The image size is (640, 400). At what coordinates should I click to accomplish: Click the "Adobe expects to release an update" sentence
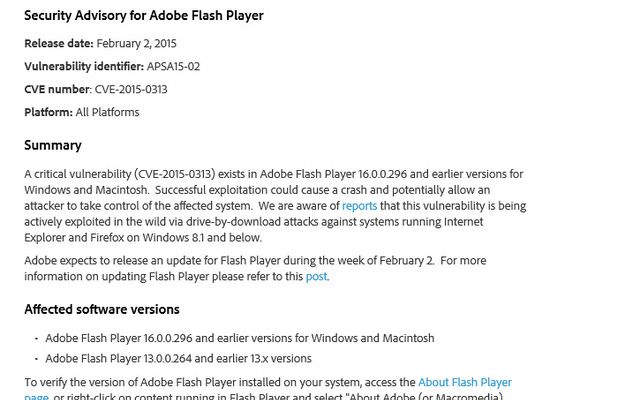click(229, 260)
